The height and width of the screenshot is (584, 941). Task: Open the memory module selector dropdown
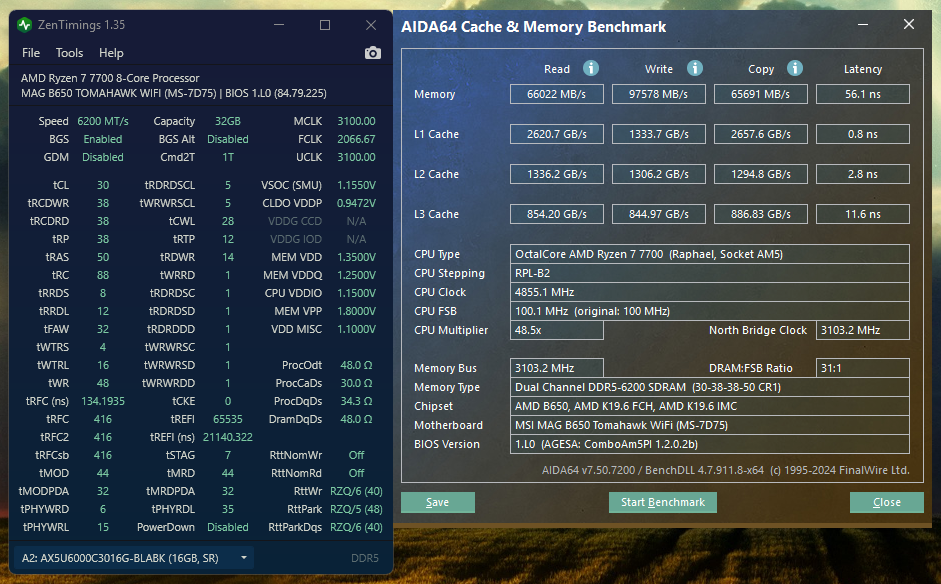point(134,558)
